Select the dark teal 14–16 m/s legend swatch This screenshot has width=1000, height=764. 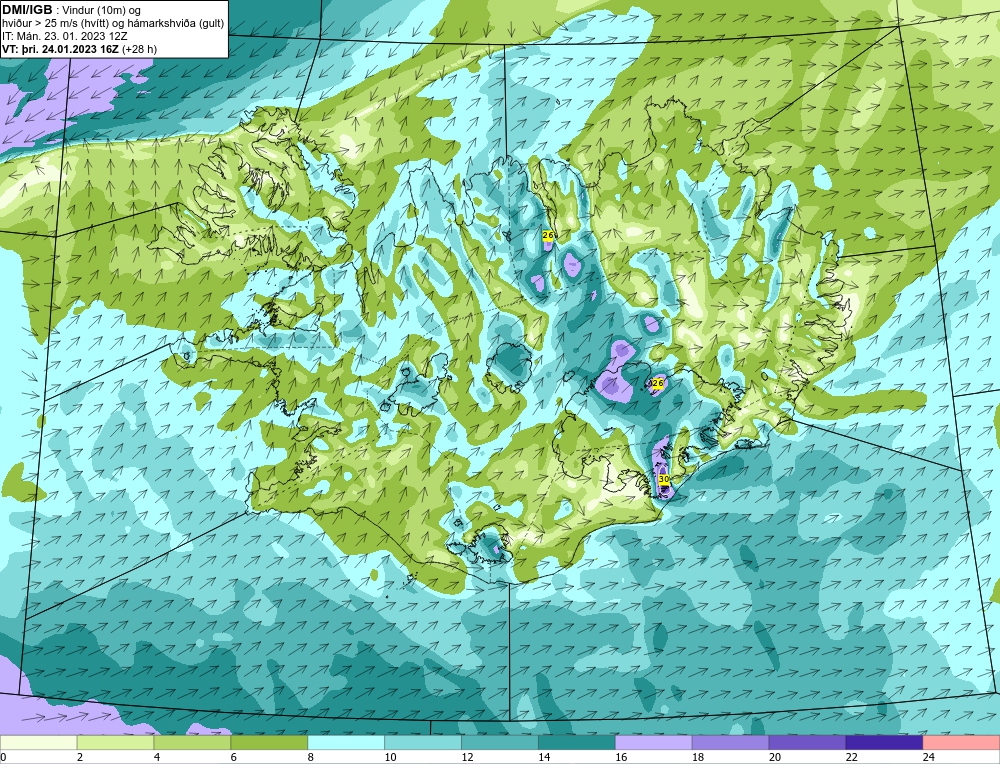click(577, 743)
